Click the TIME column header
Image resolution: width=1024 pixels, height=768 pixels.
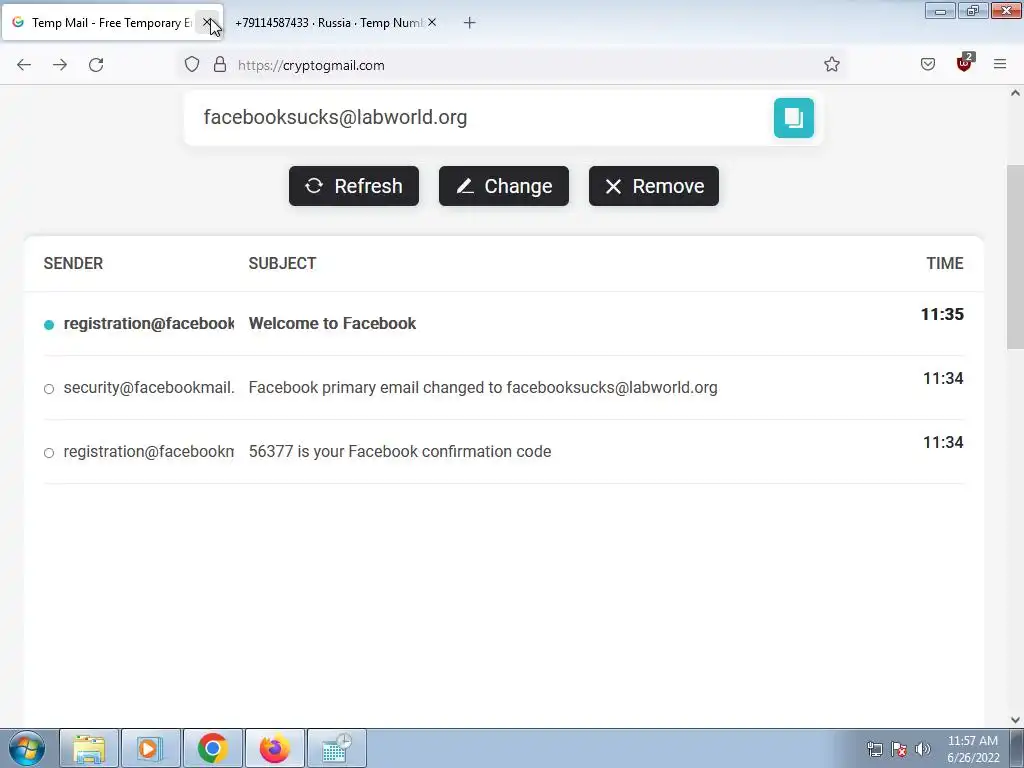(x=944, y=263)
